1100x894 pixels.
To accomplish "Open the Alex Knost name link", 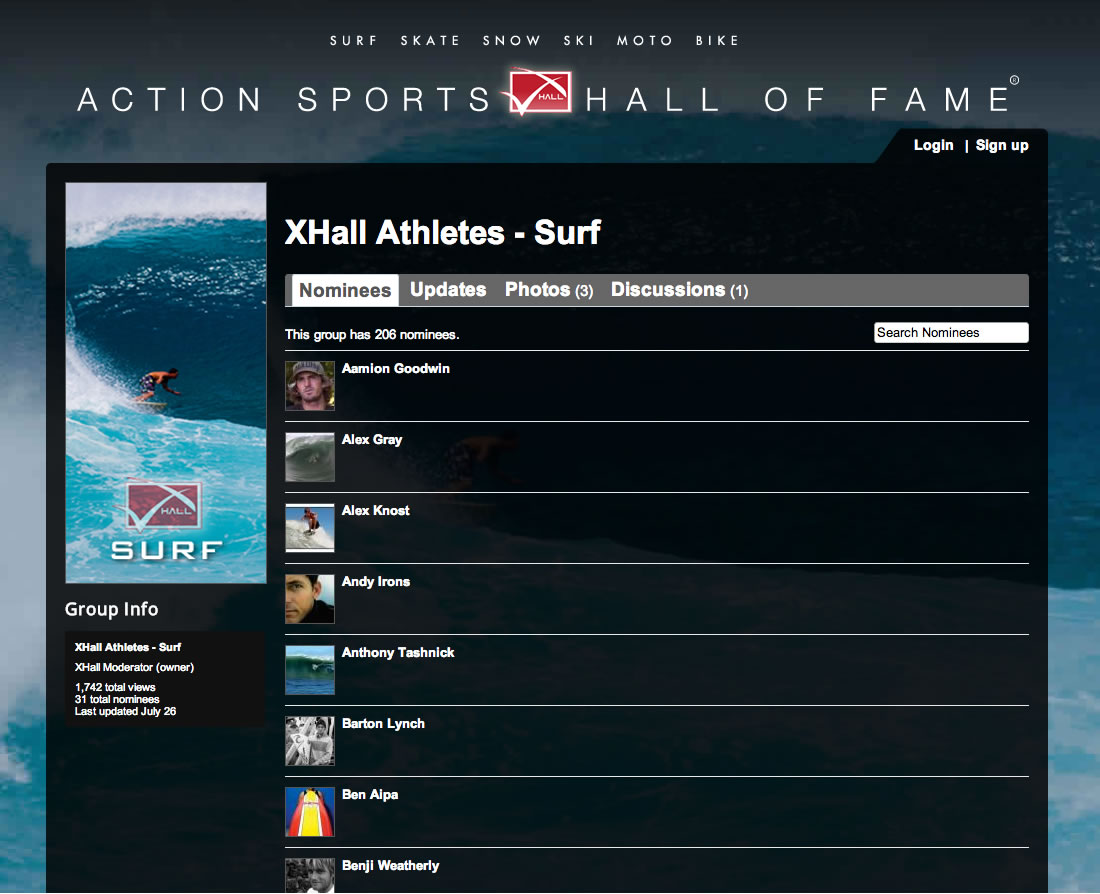I will (x=375, y=510).
